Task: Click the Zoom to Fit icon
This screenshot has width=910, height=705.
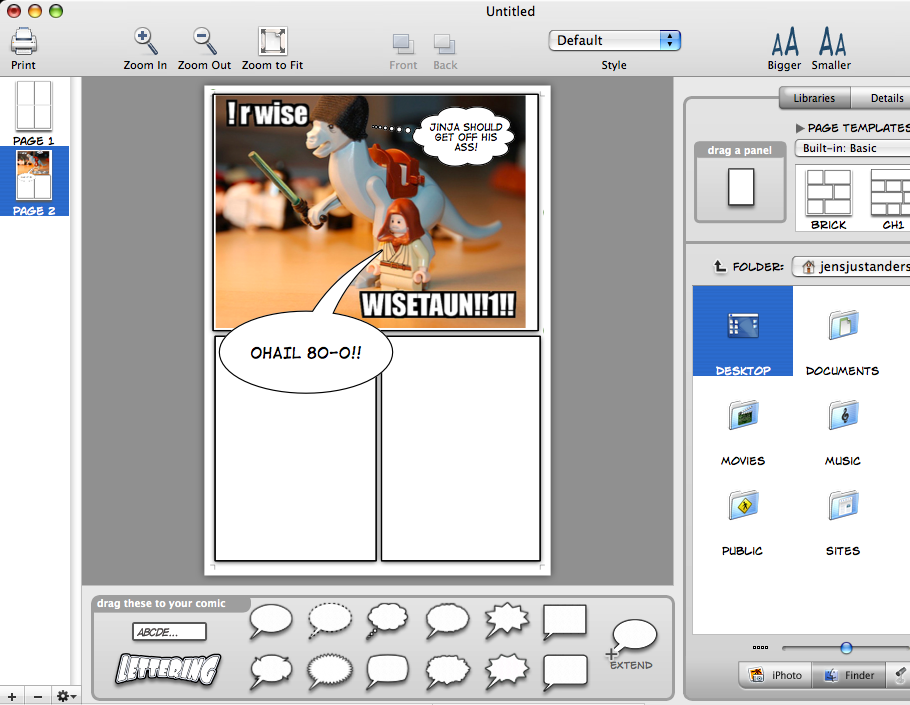Action: [x=273, y=41]
